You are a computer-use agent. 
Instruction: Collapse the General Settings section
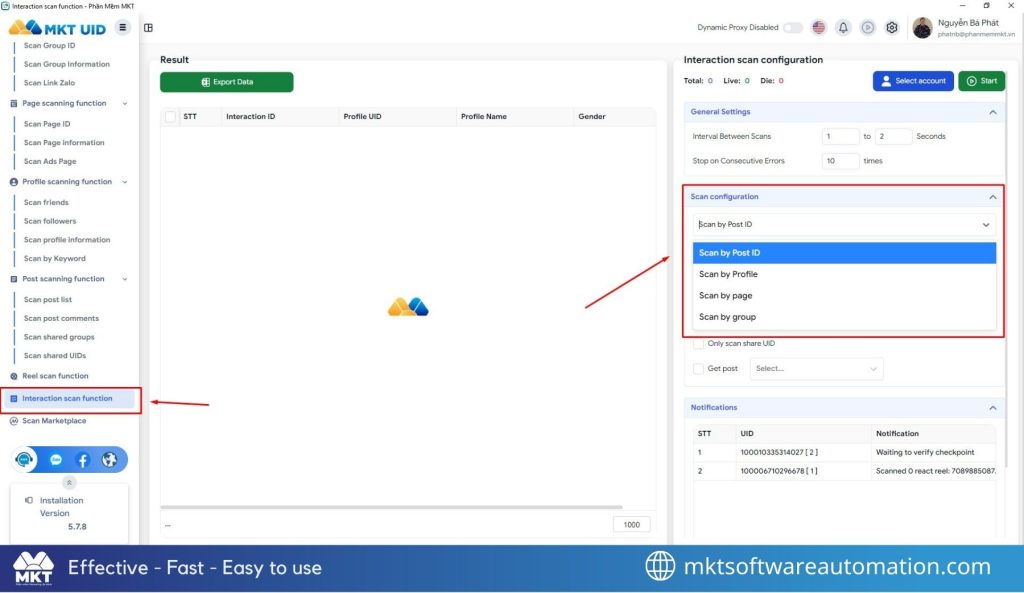[992, 112]
